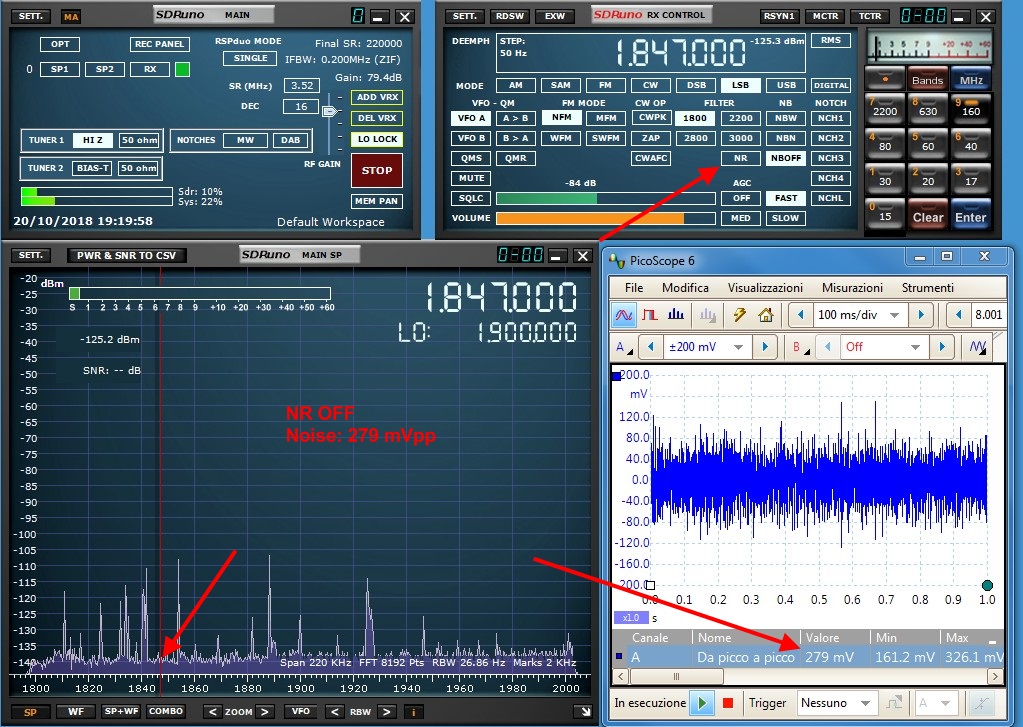Image resolution: width=1023 pixels, height=727 pixels.
Task: Click PWR & SNR TO CSV button
Action: coord(127,255)
